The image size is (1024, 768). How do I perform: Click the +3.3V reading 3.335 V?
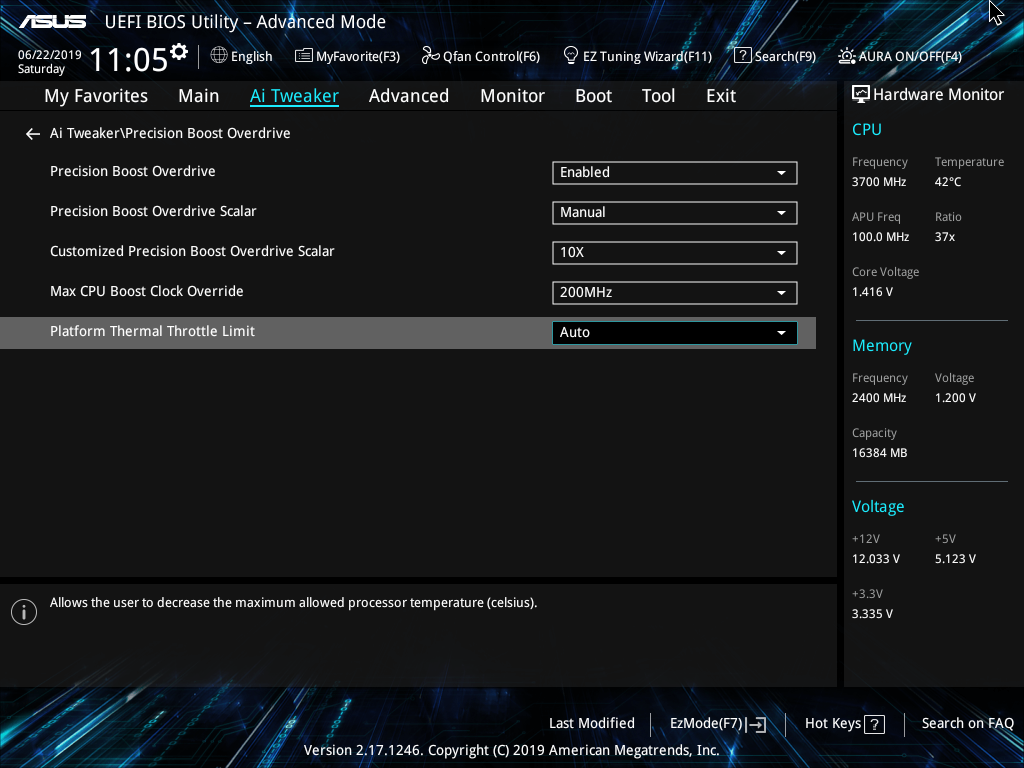pos(872,614)
